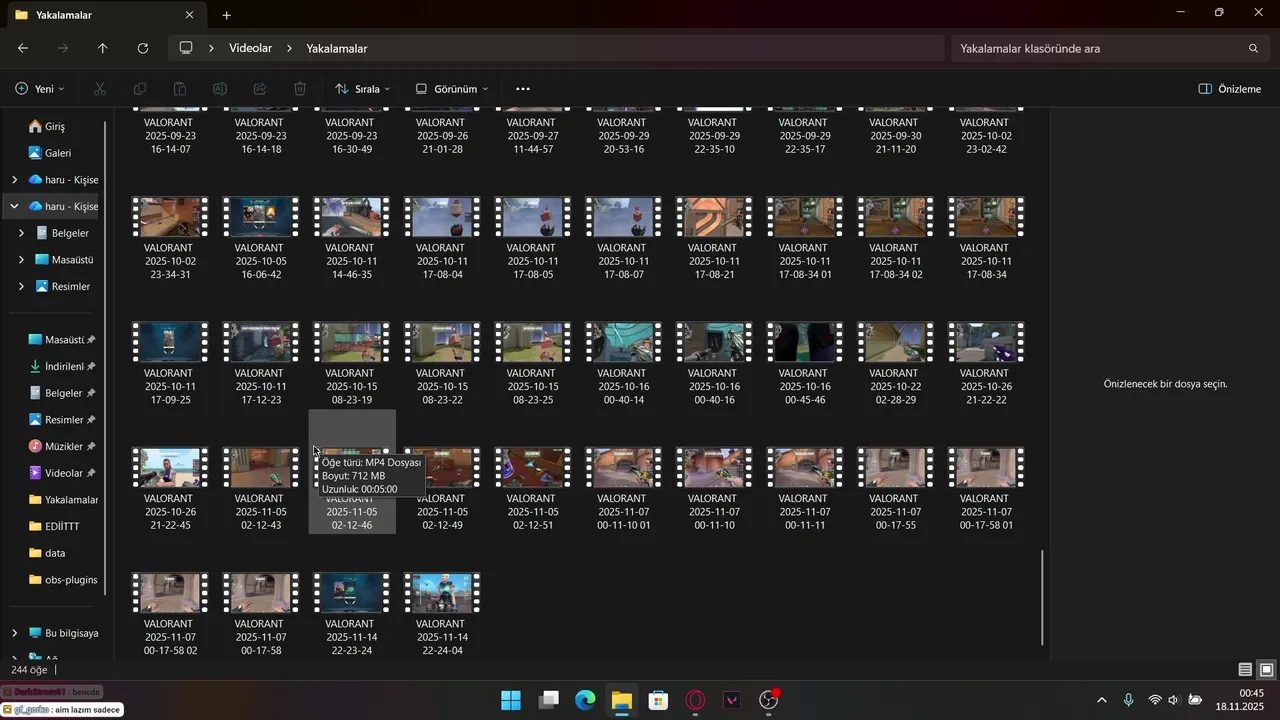Select video VALORANT 2025-10-16 00-45-46
The width and height of the screenshot is (1280, 720).
click(804, 363)
